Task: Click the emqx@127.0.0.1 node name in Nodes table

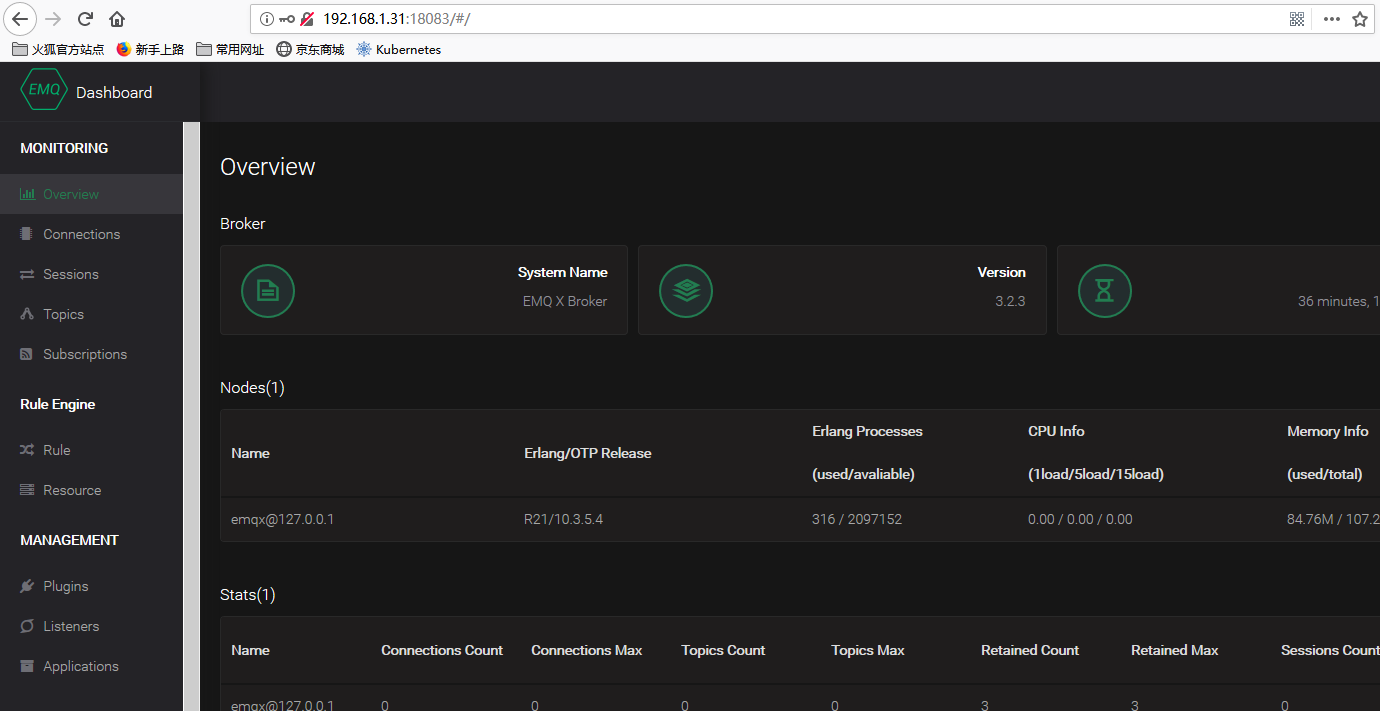Action: pos(282,519)
